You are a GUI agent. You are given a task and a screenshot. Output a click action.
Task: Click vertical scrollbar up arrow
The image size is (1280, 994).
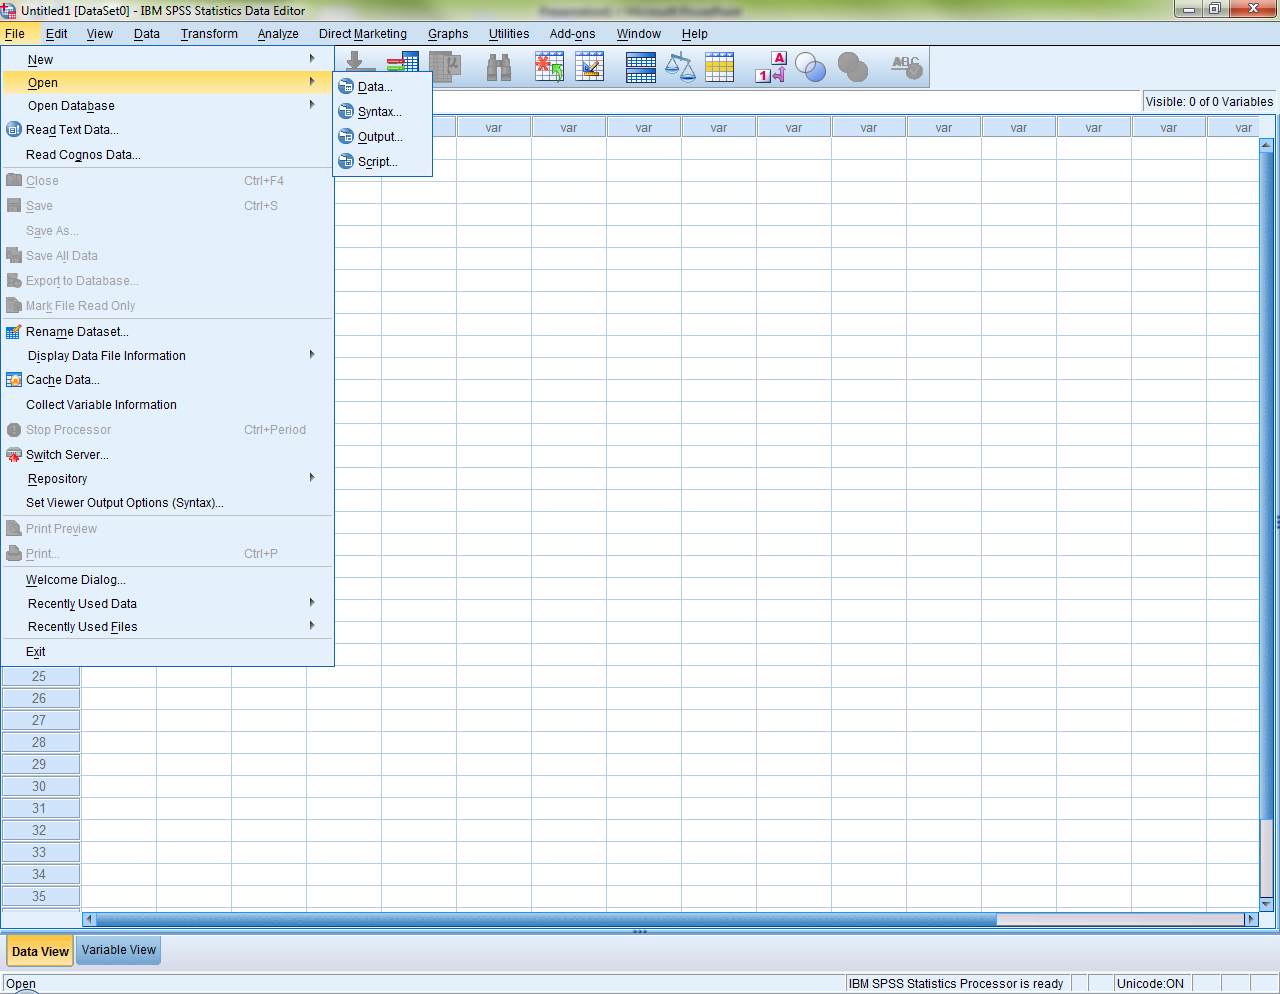point(1266,145)
